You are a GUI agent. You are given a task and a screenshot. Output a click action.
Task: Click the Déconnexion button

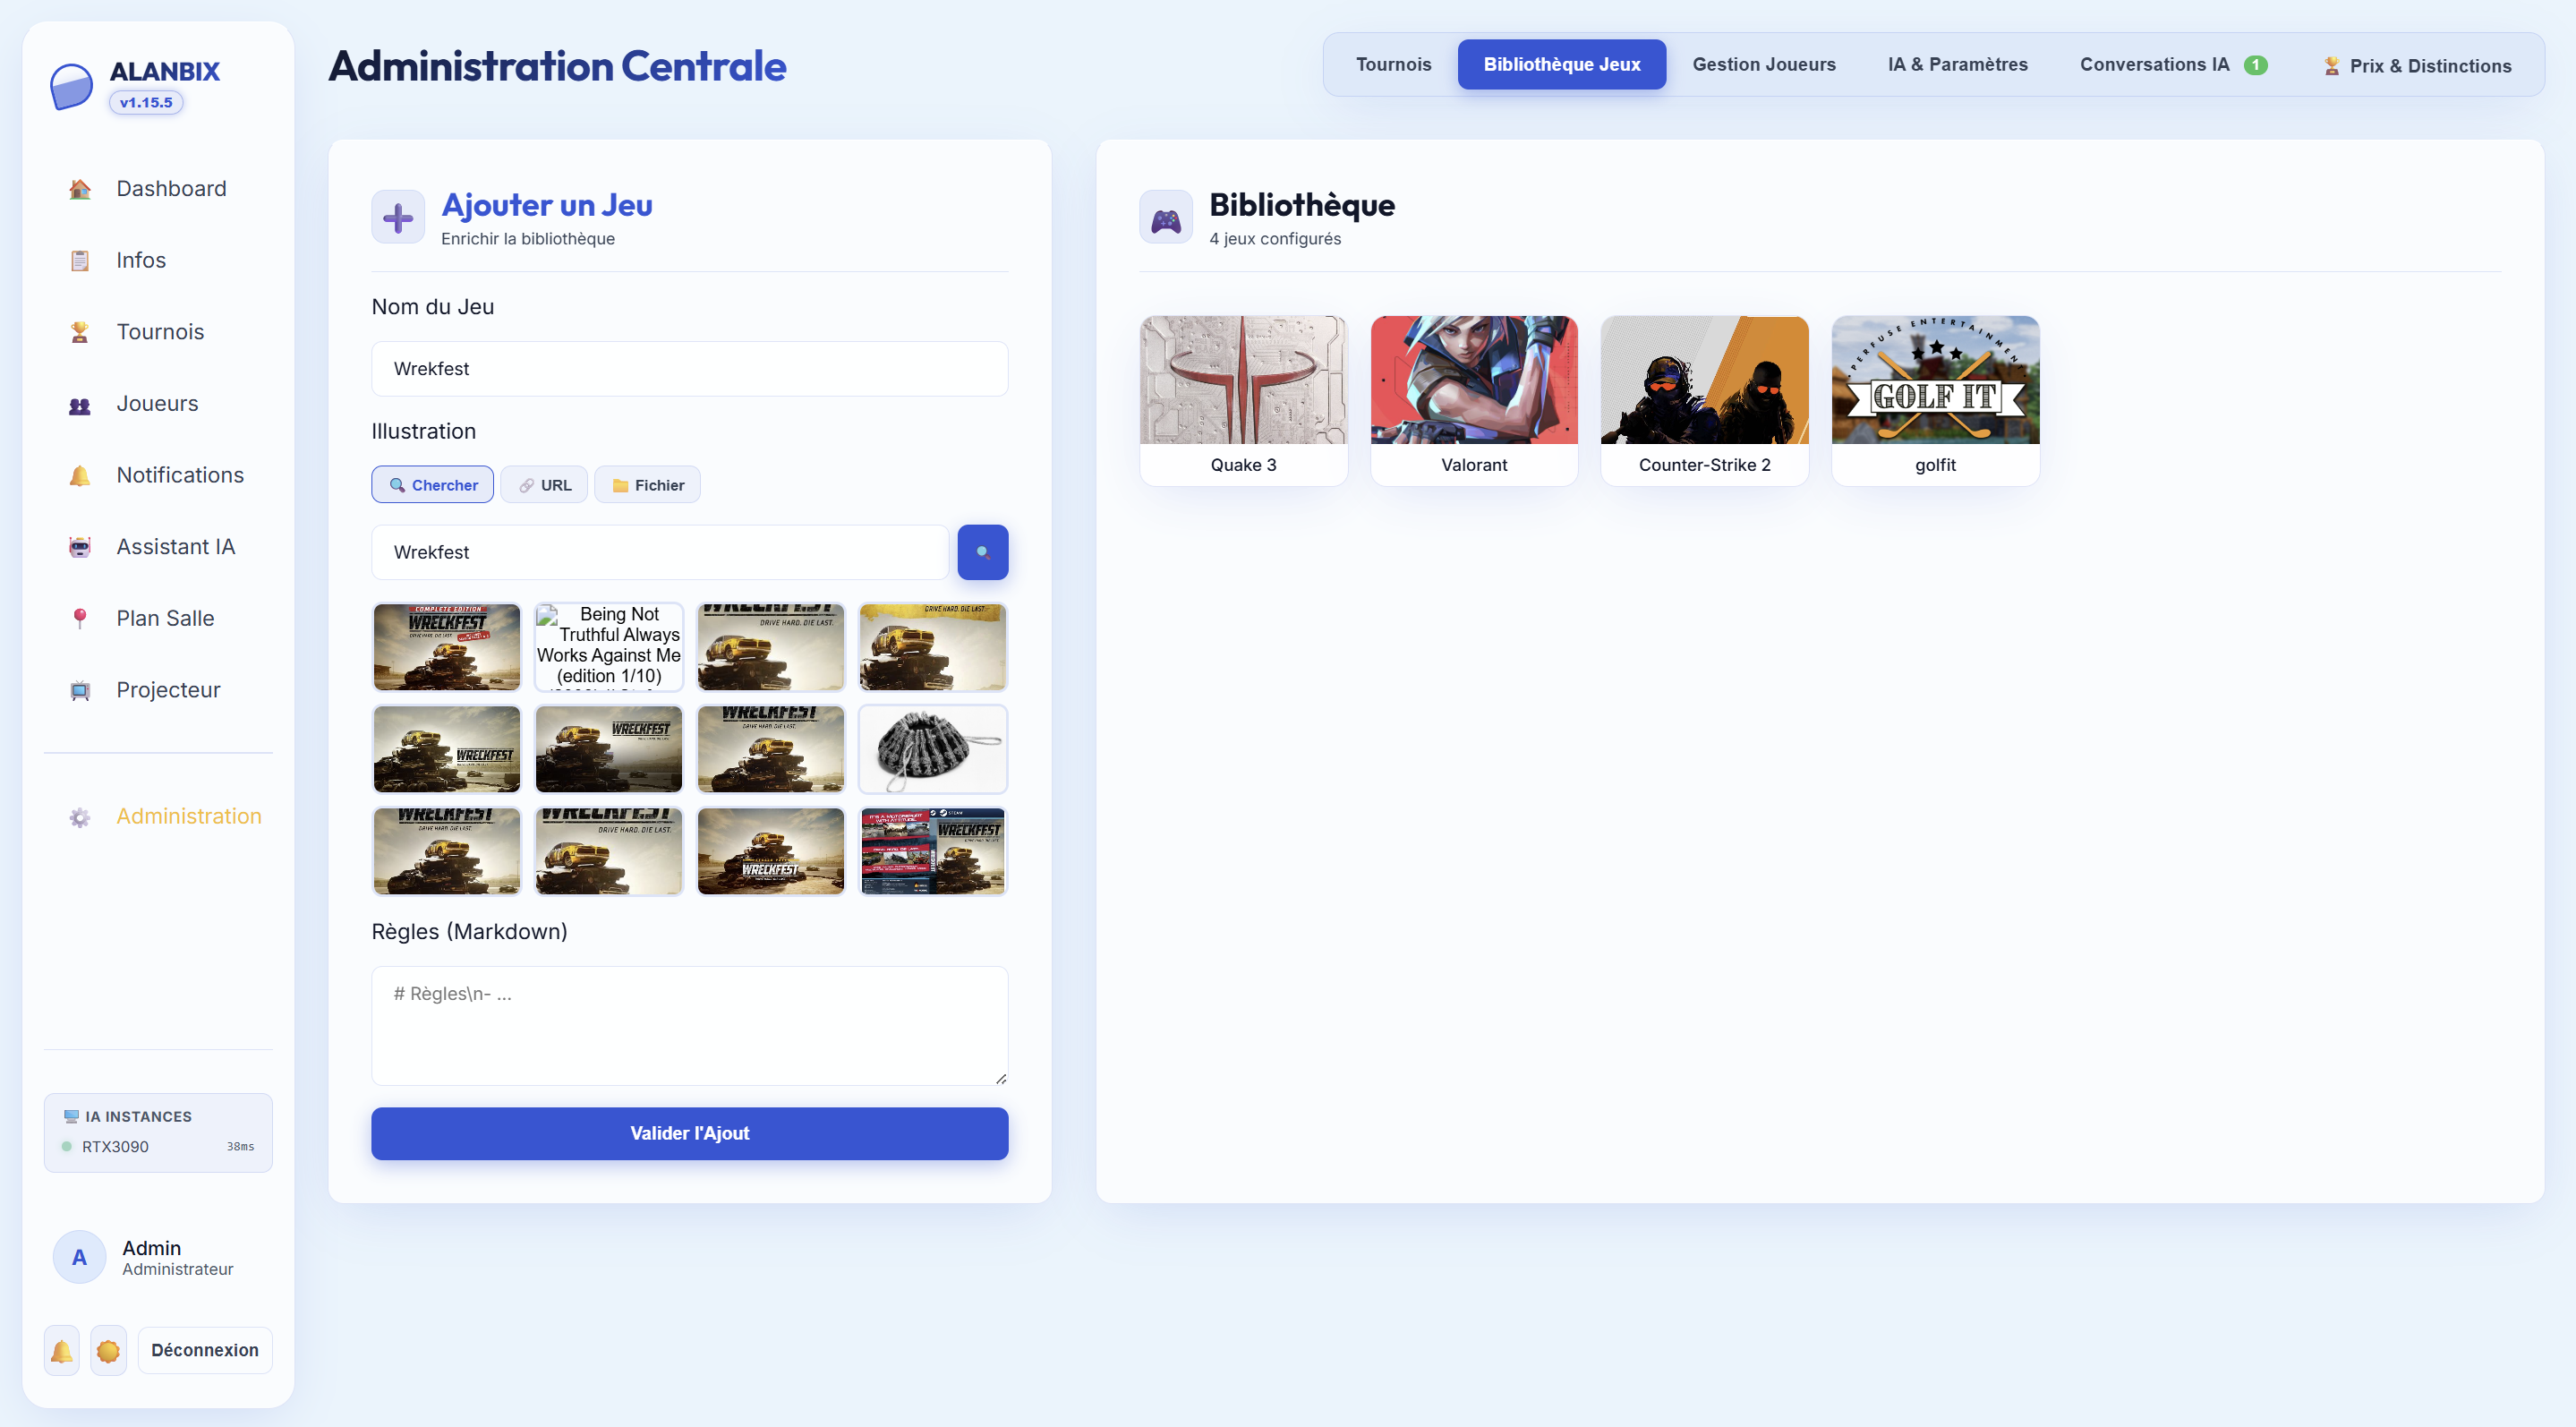point(205,1351)
